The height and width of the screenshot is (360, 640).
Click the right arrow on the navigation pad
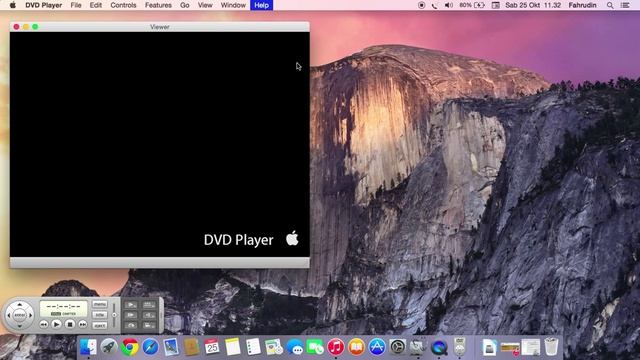click(30, 316)
